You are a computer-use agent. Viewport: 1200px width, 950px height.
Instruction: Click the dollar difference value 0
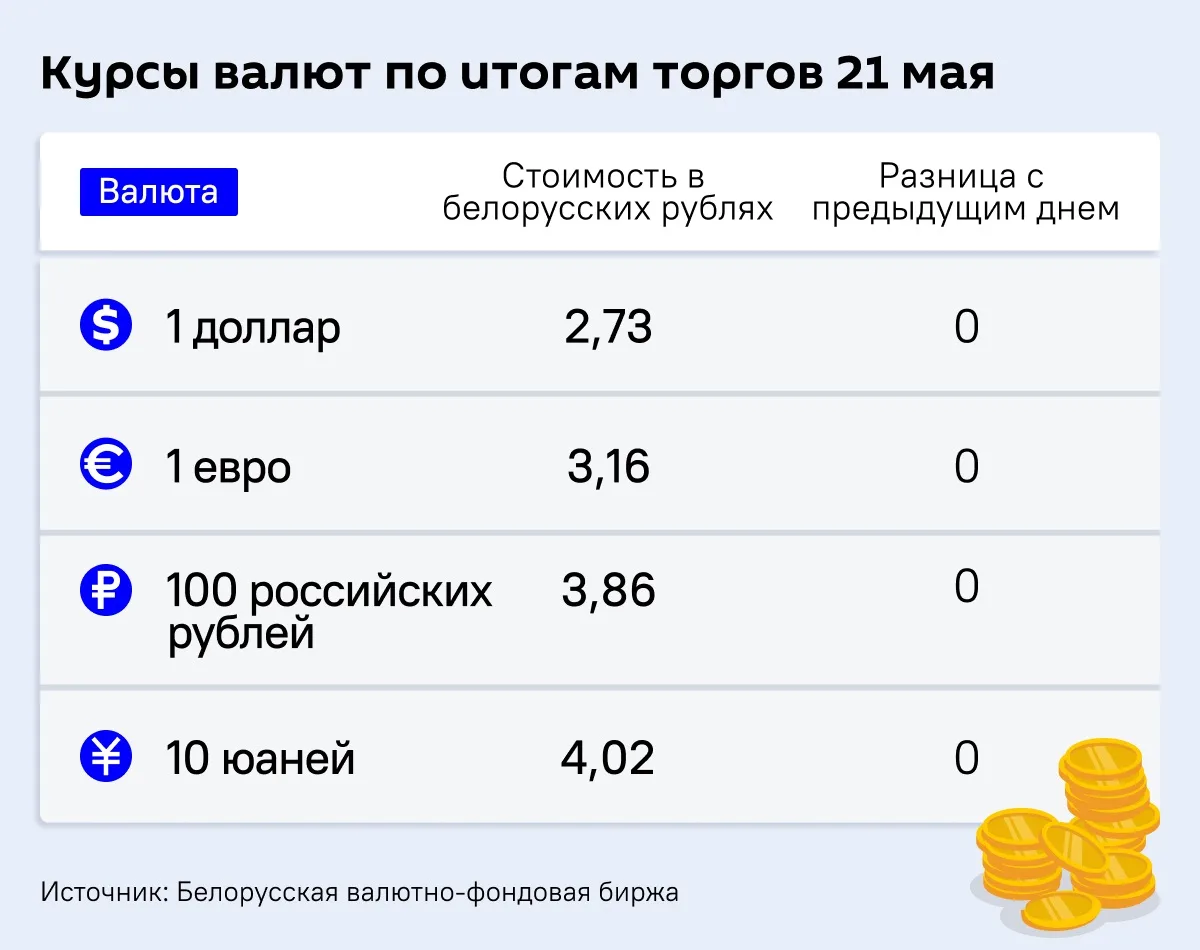coord(966,328)
